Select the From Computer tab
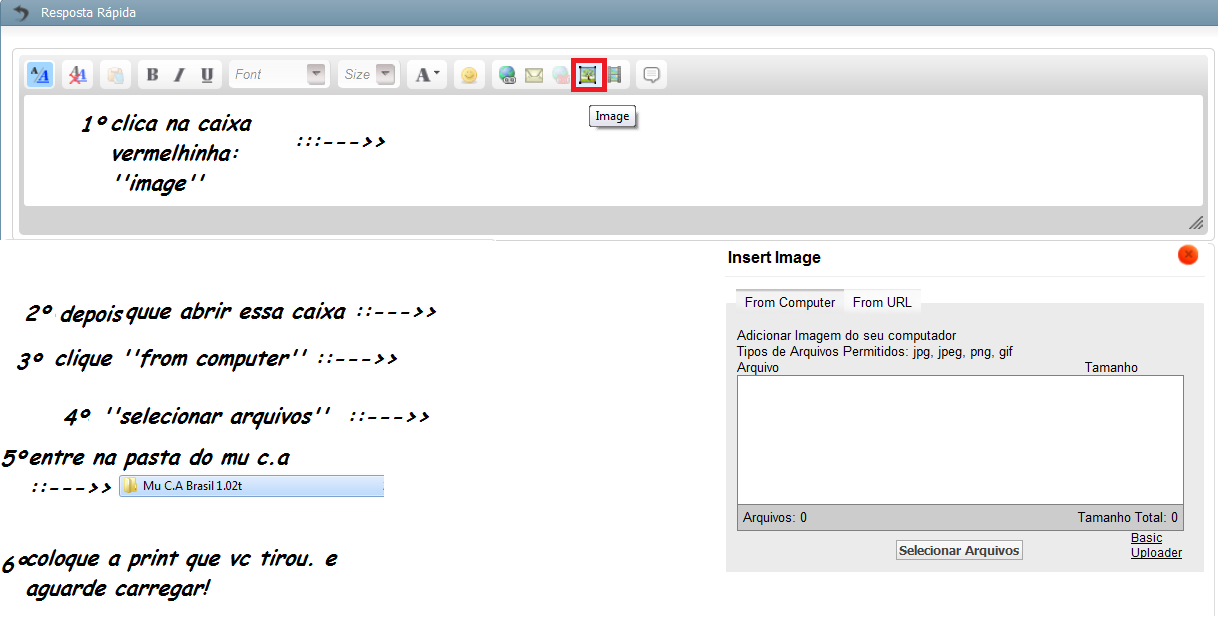1218x622 pixels. point(789,302)
